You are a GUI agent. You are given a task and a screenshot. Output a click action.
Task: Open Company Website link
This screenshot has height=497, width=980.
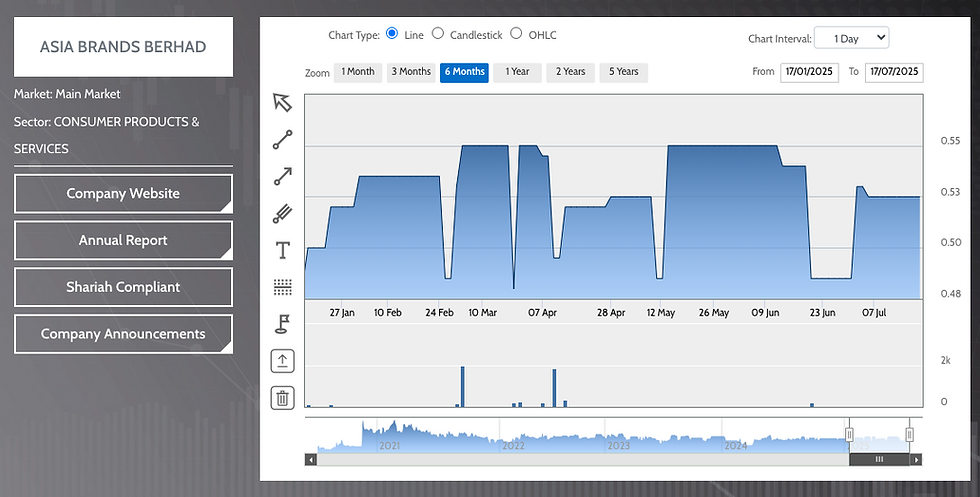[123, 194]
